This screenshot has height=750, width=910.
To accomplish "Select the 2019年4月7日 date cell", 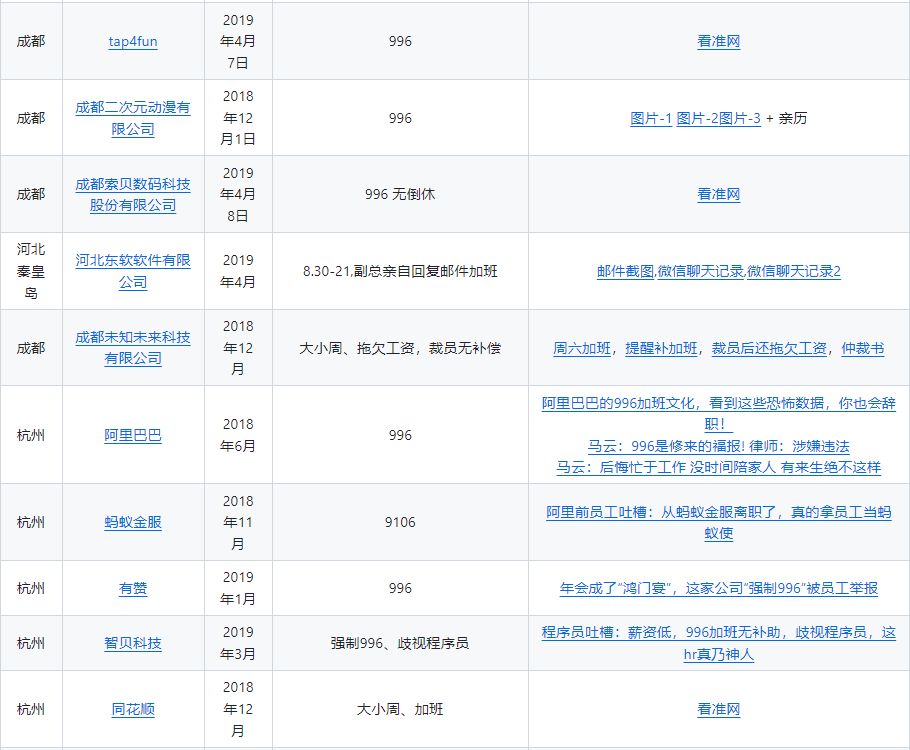I will click(x=238, y=42).
